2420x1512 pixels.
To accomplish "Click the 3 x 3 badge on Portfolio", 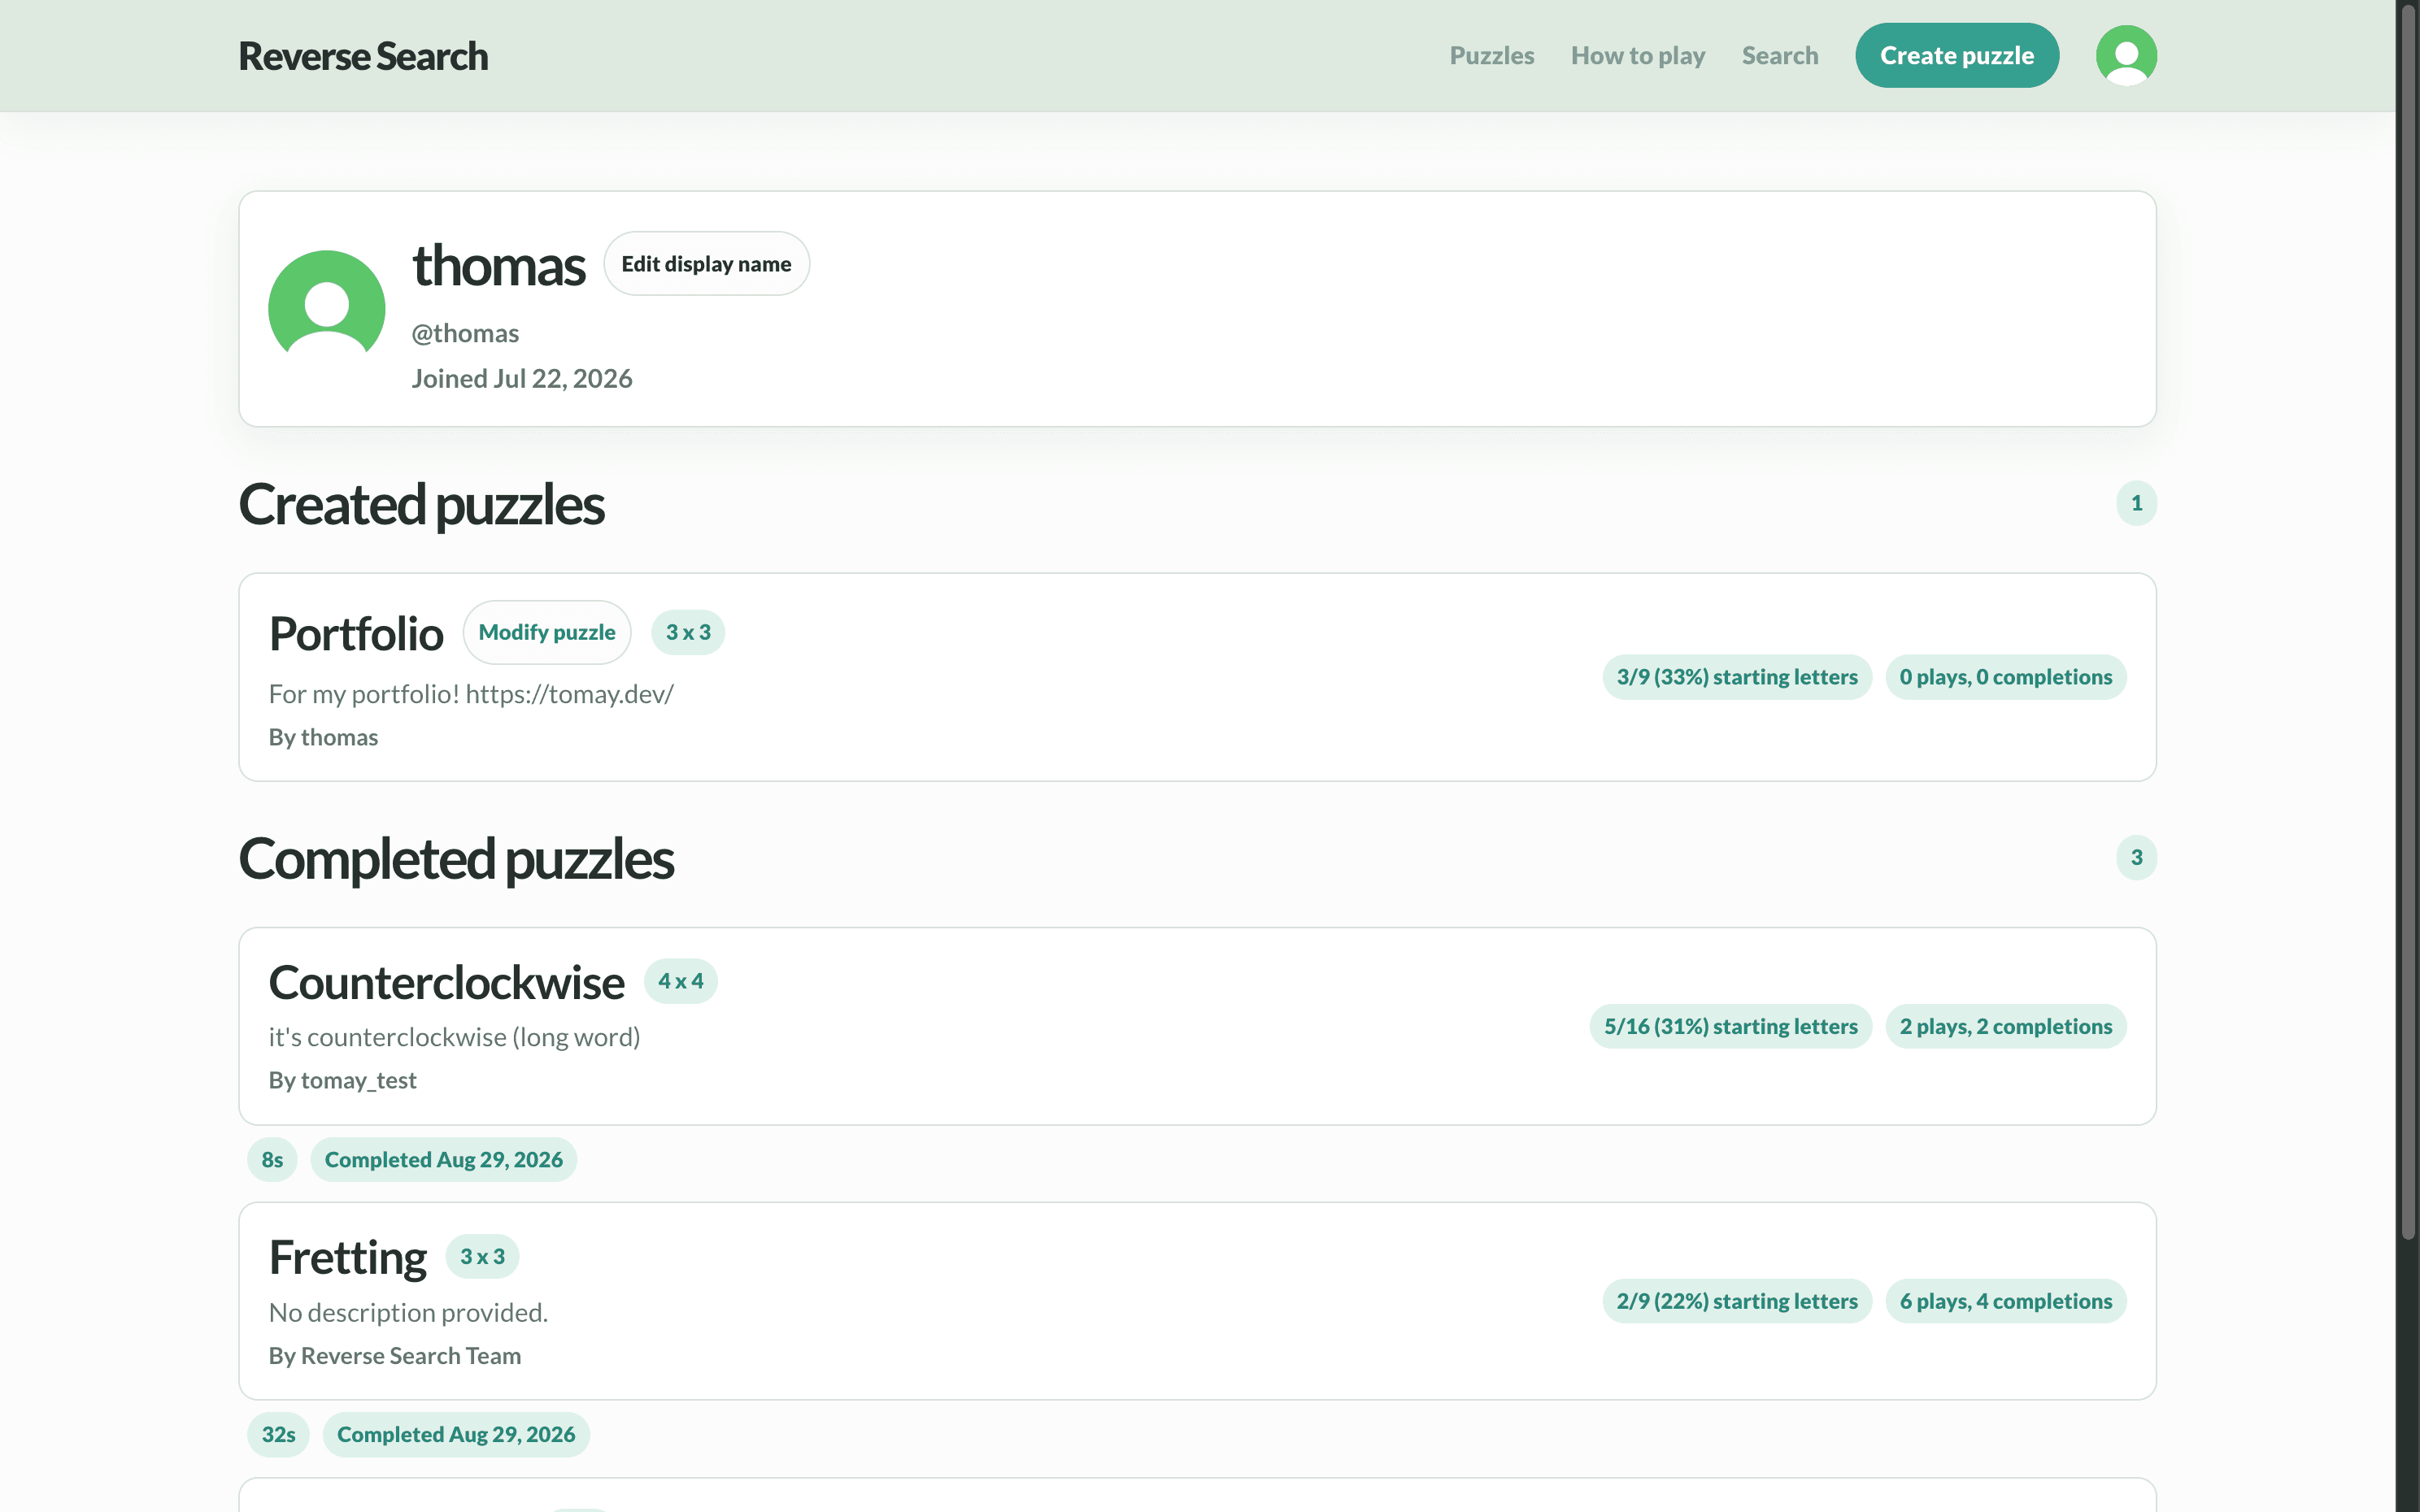I will [x=688, y=632].
